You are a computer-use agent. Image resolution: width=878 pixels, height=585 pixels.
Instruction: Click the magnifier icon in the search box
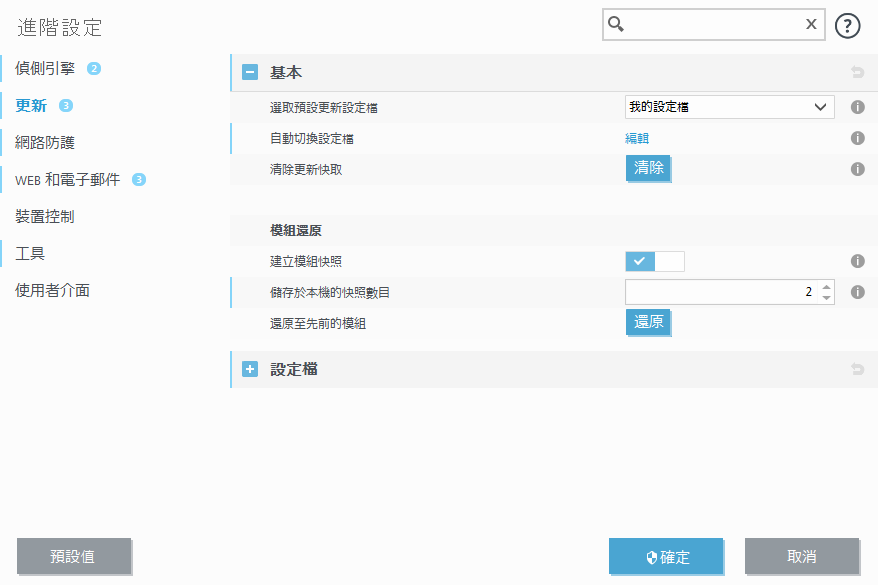click(x=617, y=24)
